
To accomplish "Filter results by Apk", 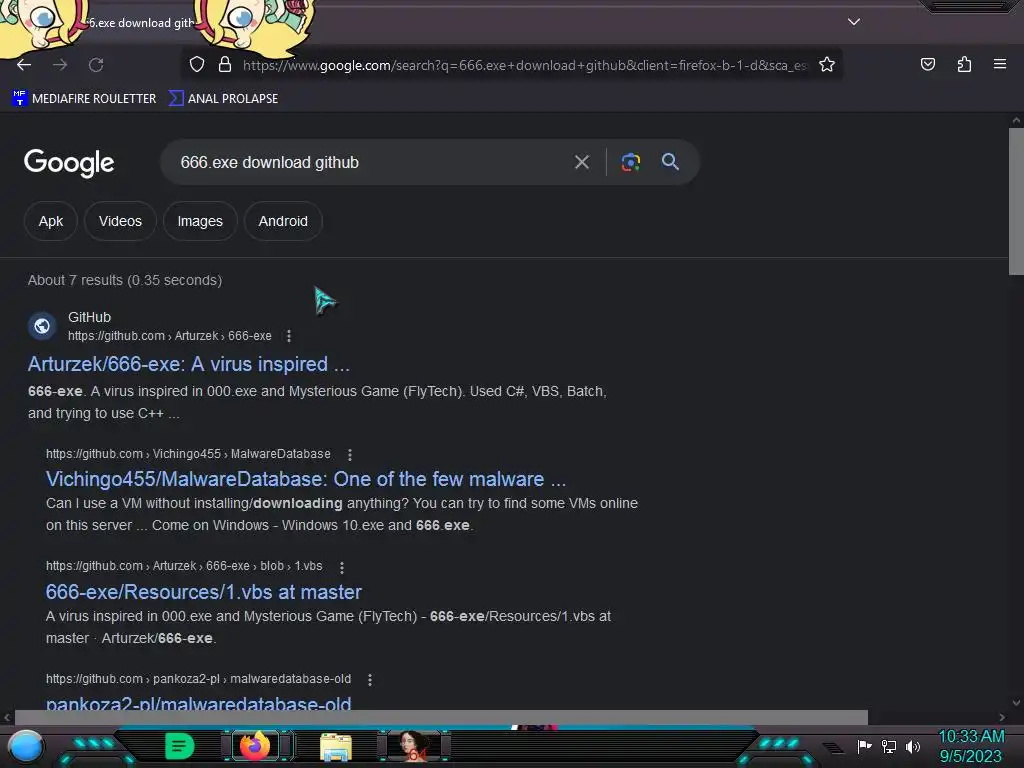I will coord(51,221).
